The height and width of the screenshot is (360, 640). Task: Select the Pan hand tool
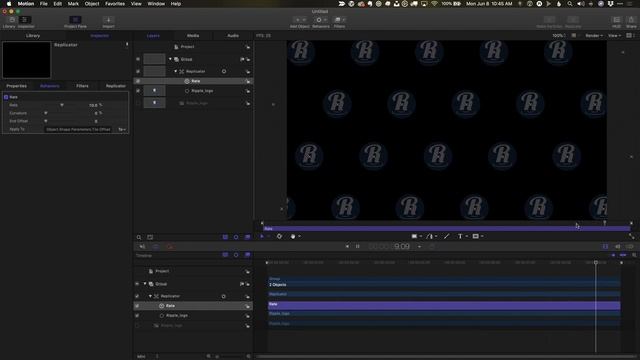pos(293,236)
